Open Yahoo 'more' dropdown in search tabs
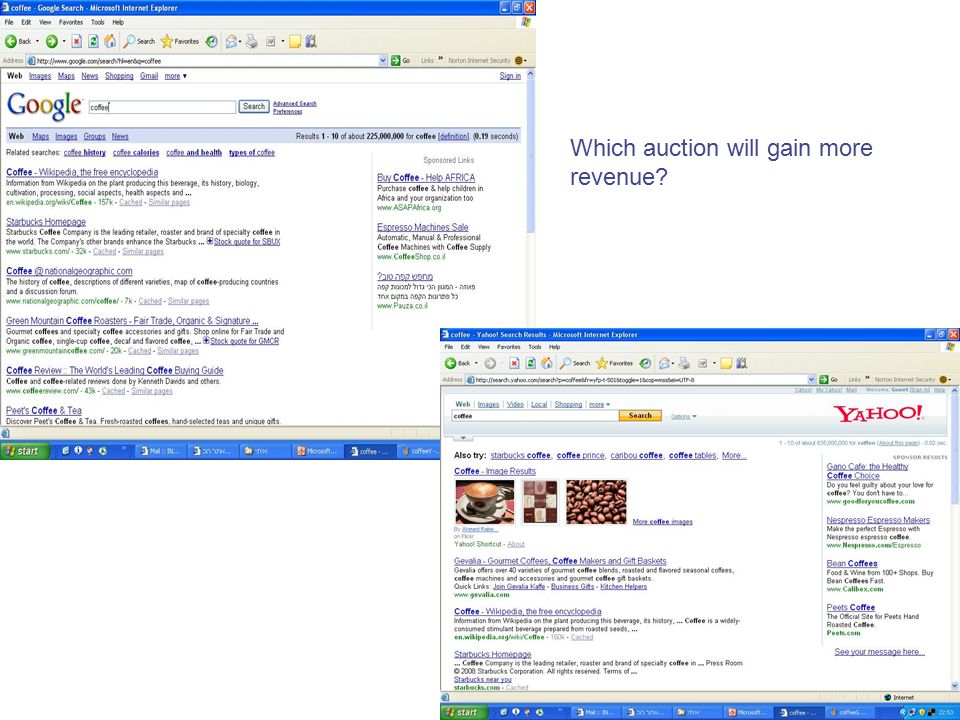The height and width of the screenshot is (720, 960). pyautogui.click(x=599, y=404)
